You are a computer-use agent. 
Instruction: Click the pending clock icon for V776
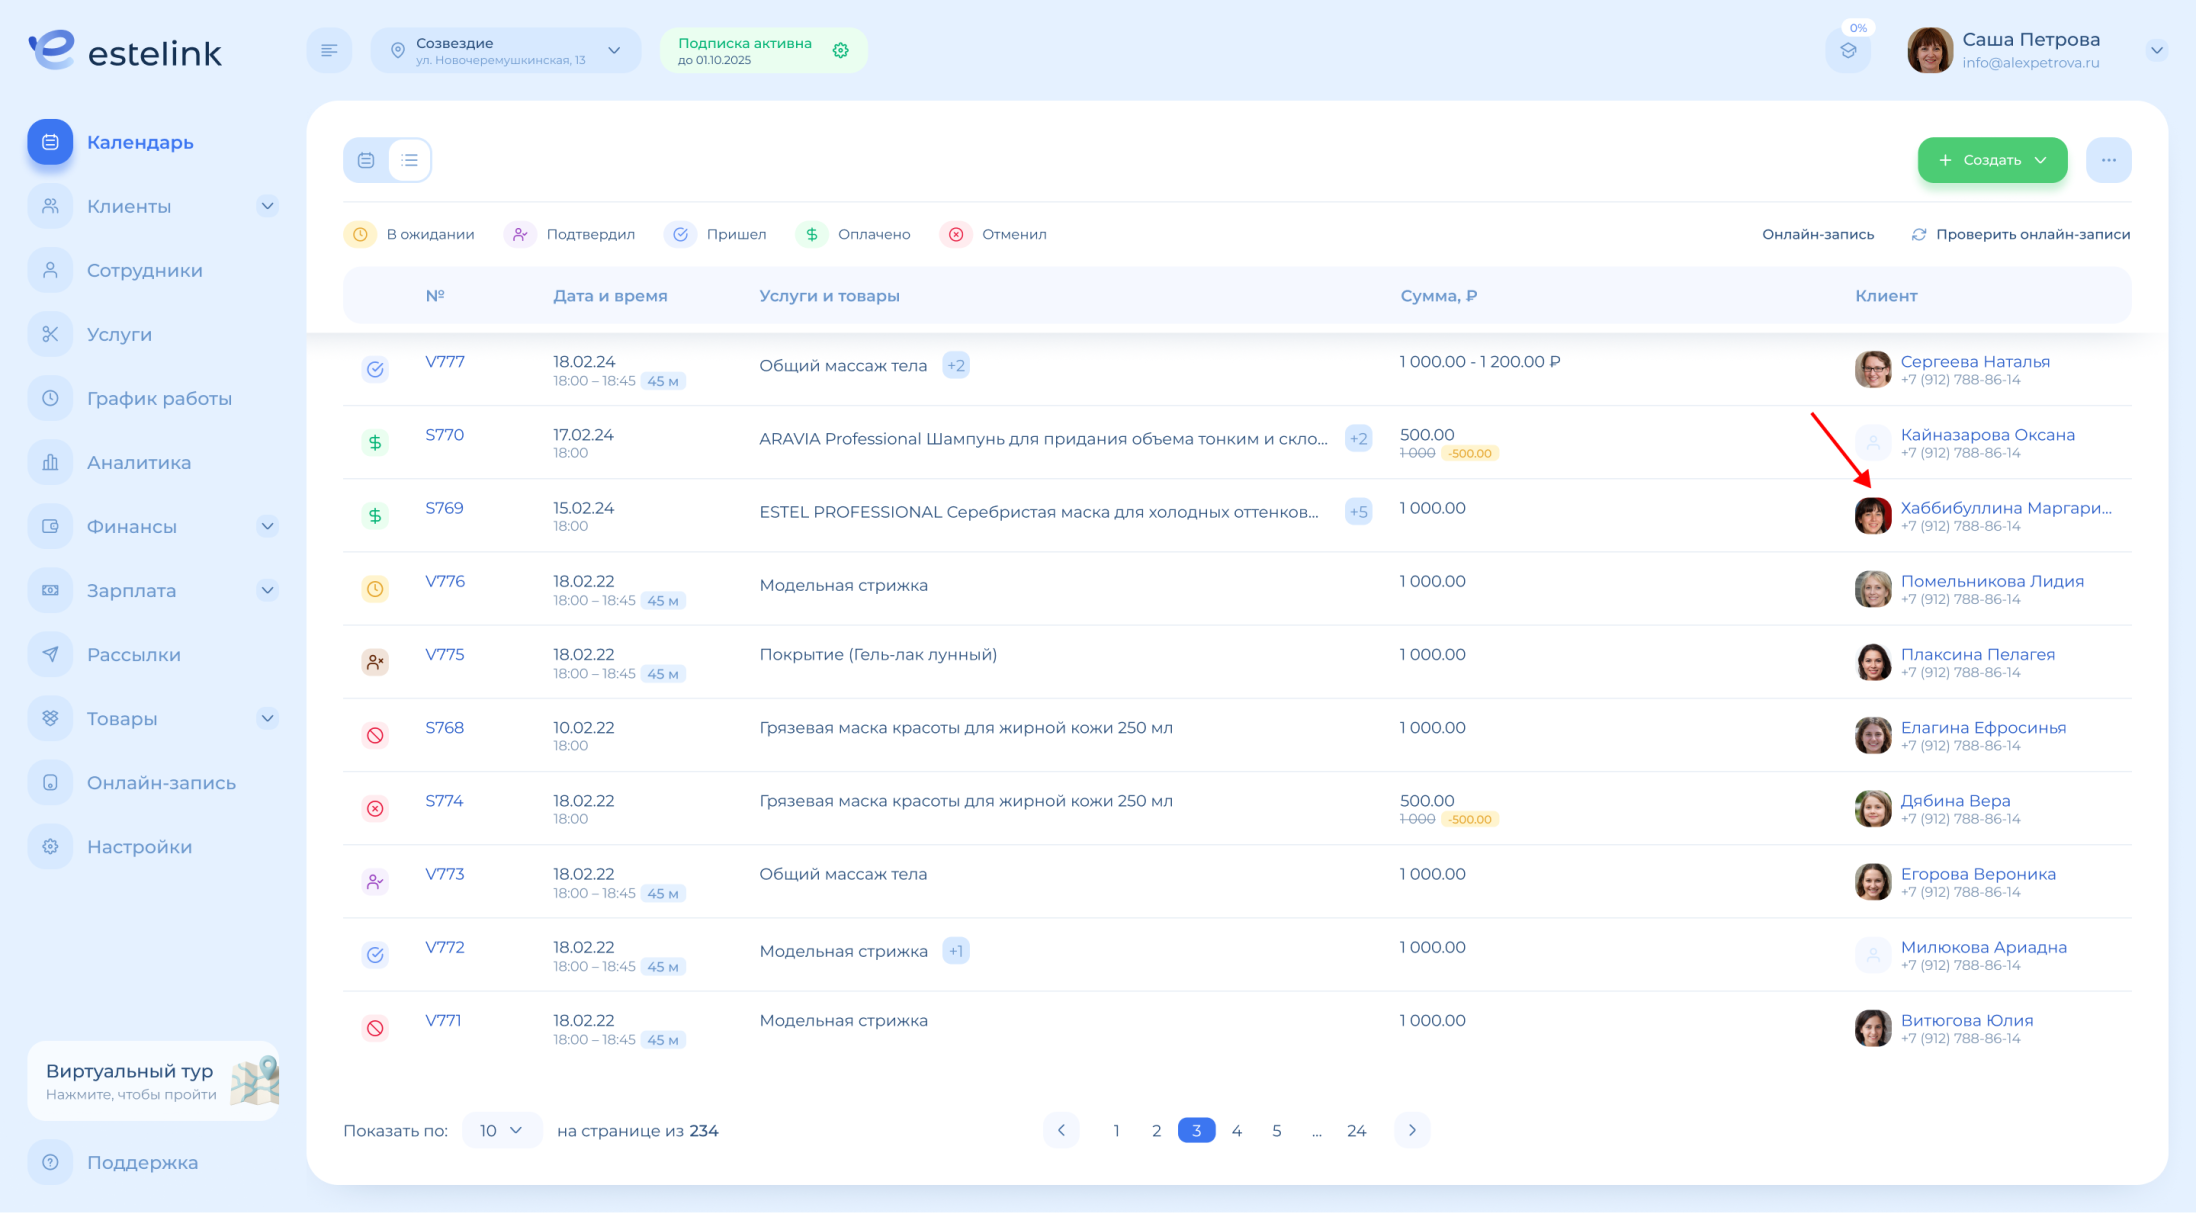click(x=375, y=589)
